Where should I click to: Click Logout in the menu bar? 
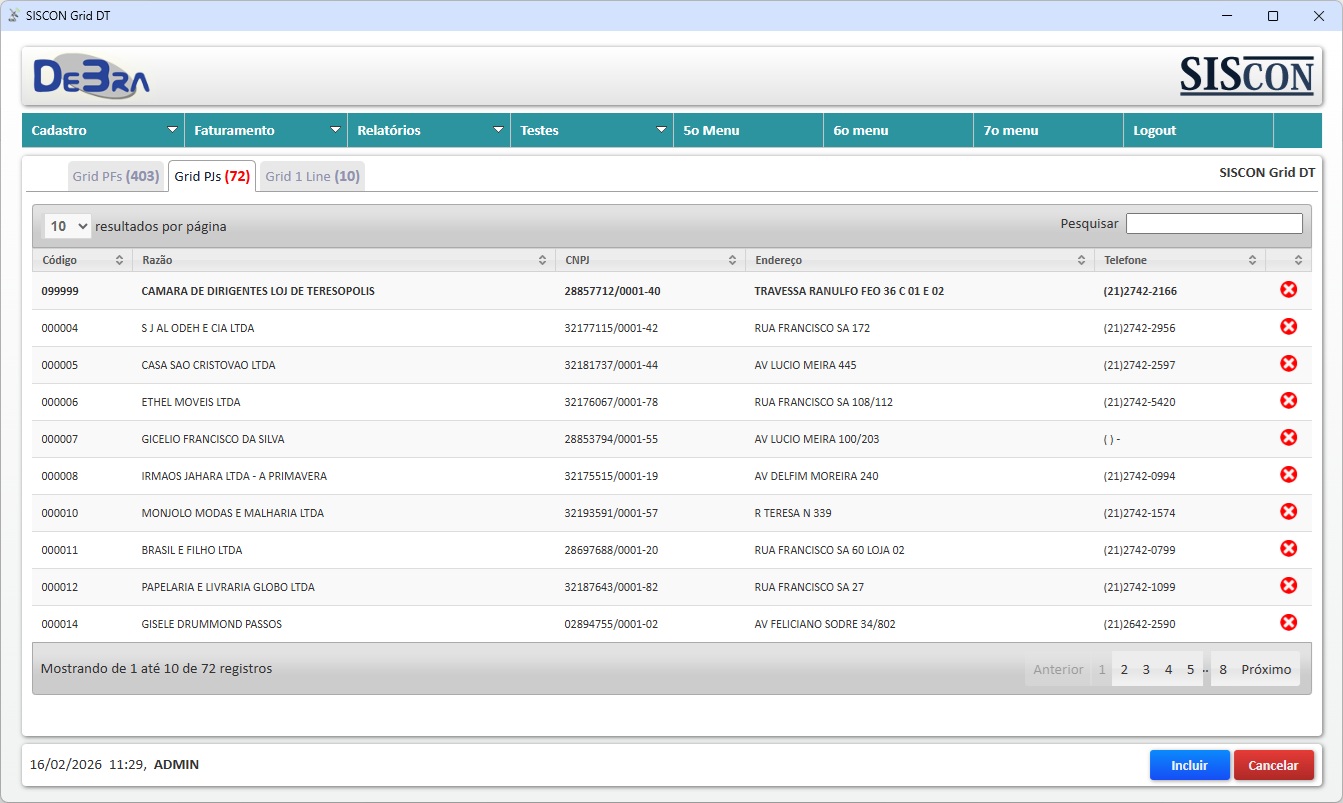[x=1155, y=130]
